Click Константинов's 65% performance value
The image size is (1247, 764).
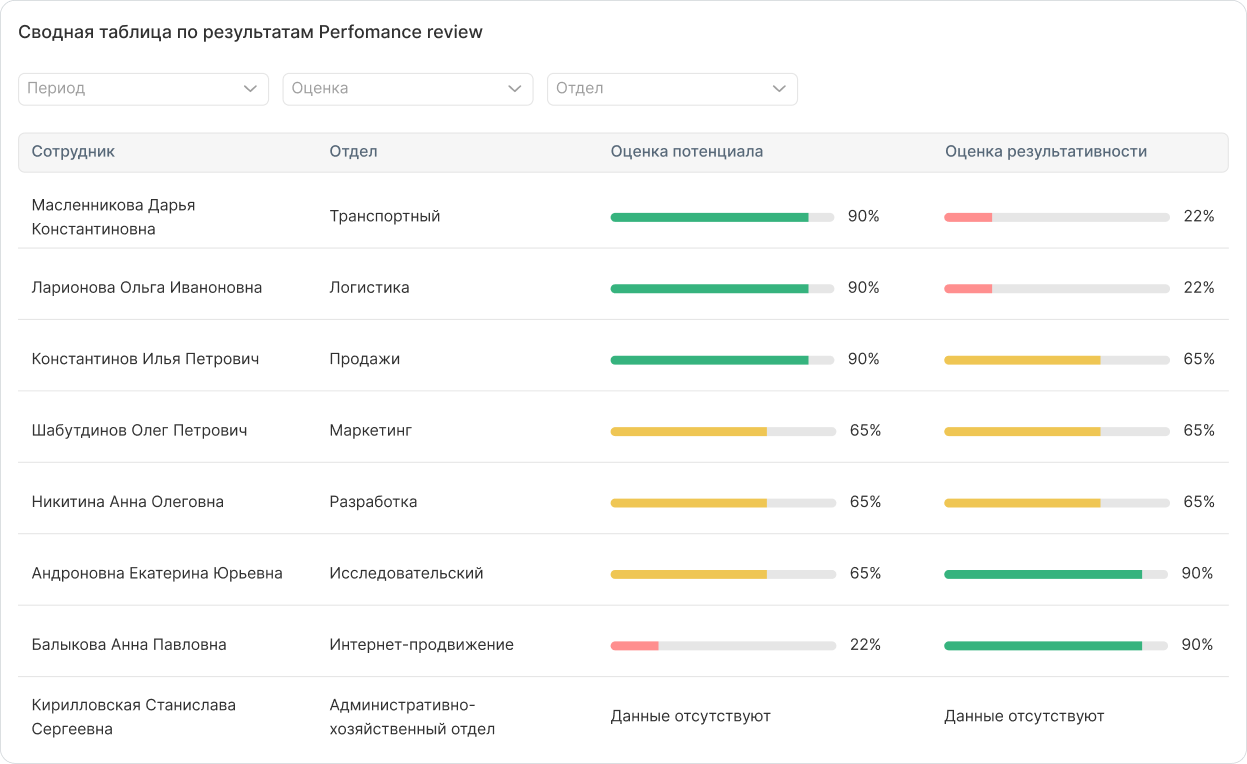pyautogui.click(x=1199, y=359)
